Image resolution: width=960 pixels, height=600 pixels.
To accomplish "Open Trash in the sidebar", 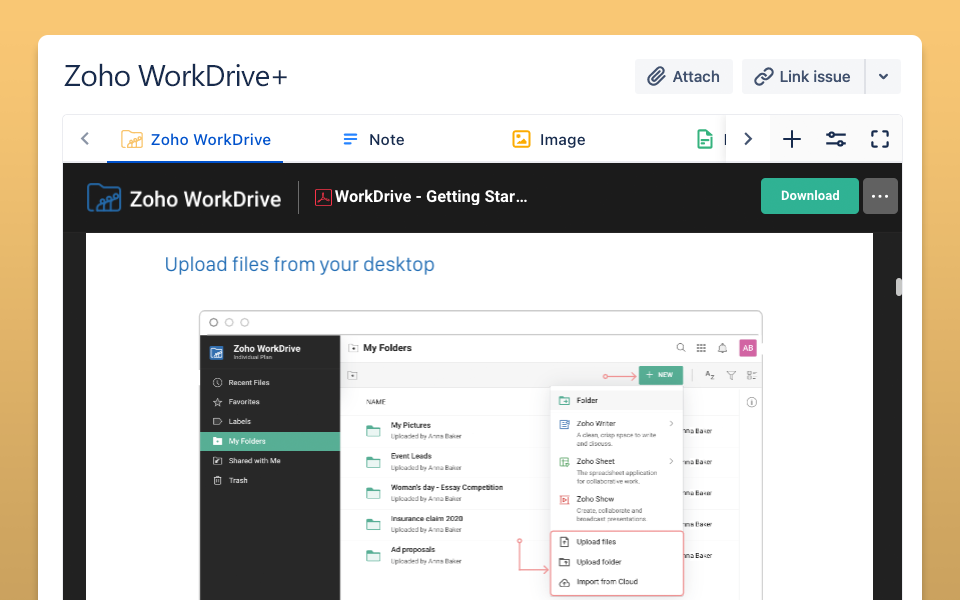I will (238, 481).
